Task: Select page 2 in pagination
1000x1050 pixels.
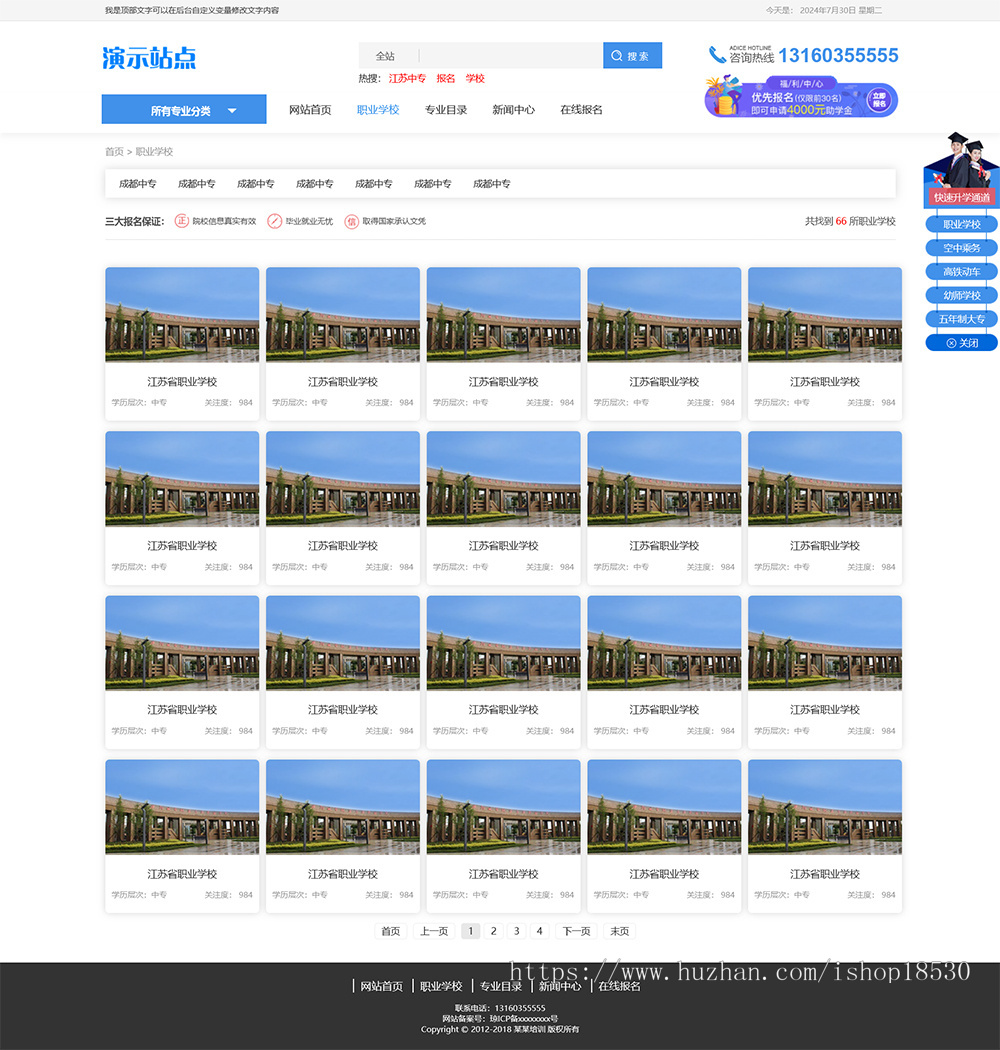Action: [x=494, y=931]
